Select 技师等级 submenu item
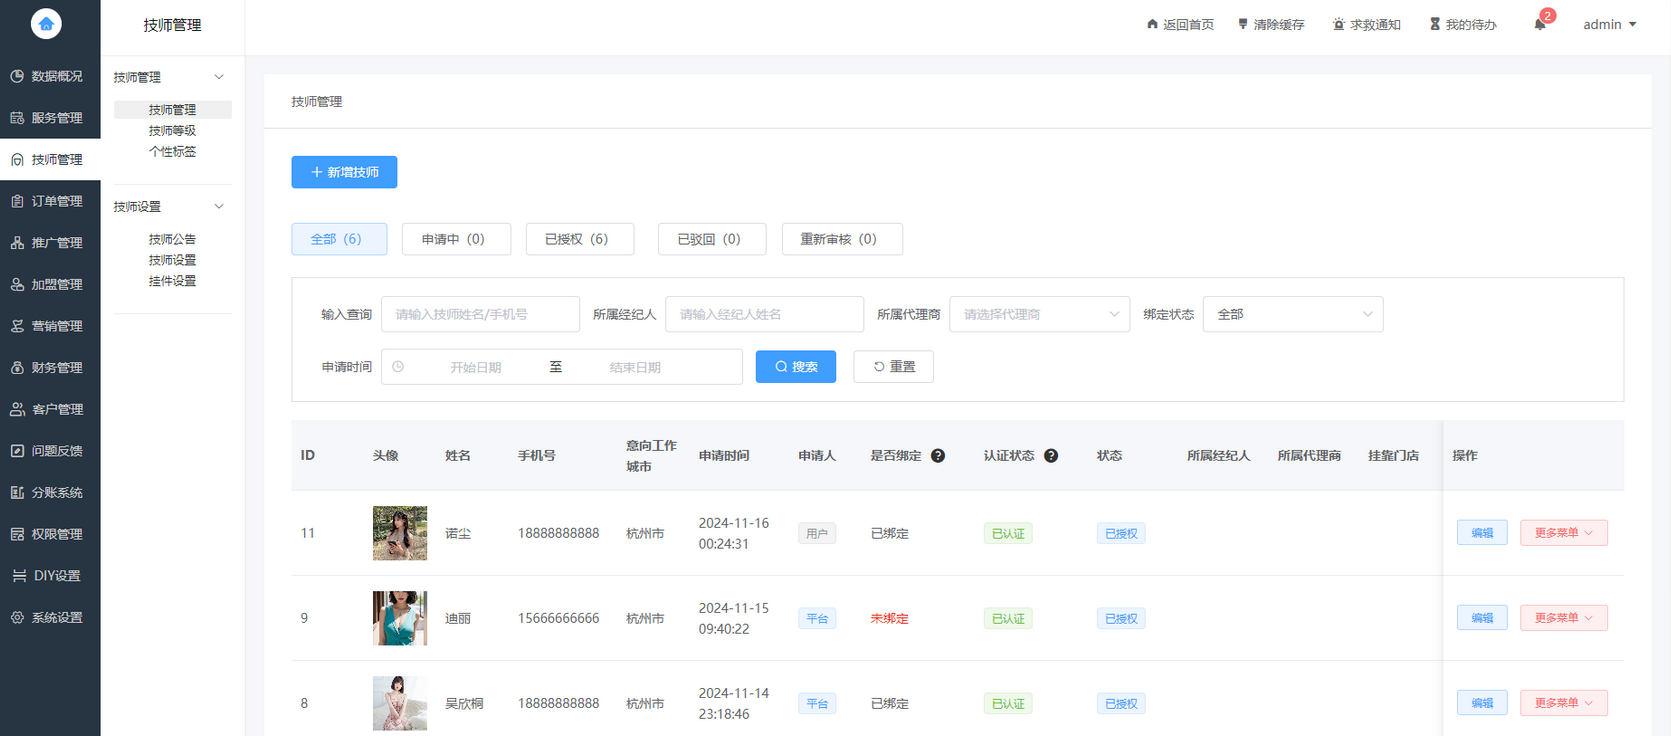 pos(173,131)
